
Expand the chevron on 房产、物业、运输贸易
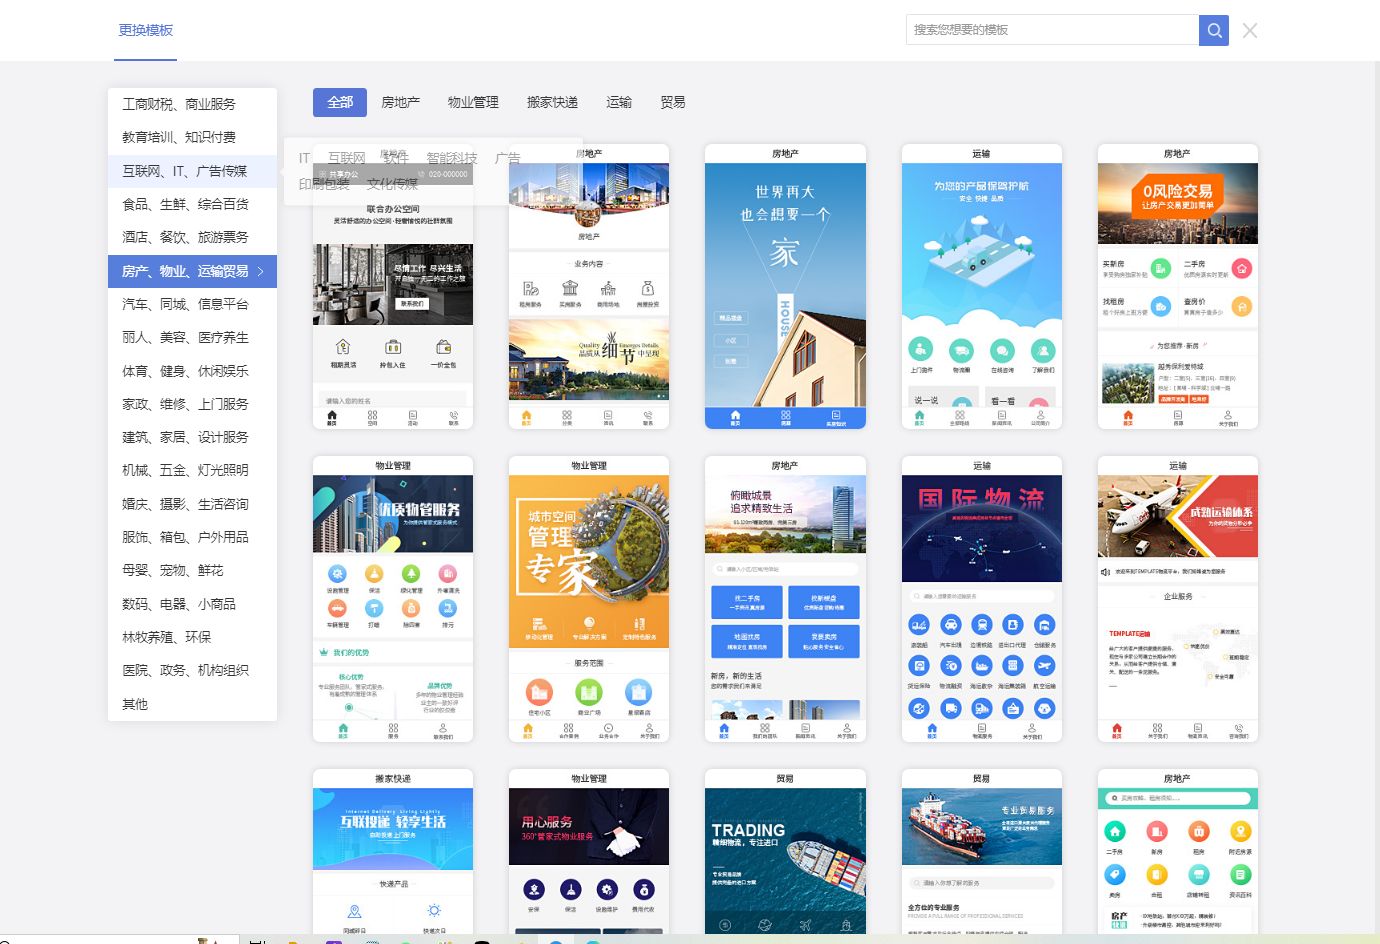[261, 271]
